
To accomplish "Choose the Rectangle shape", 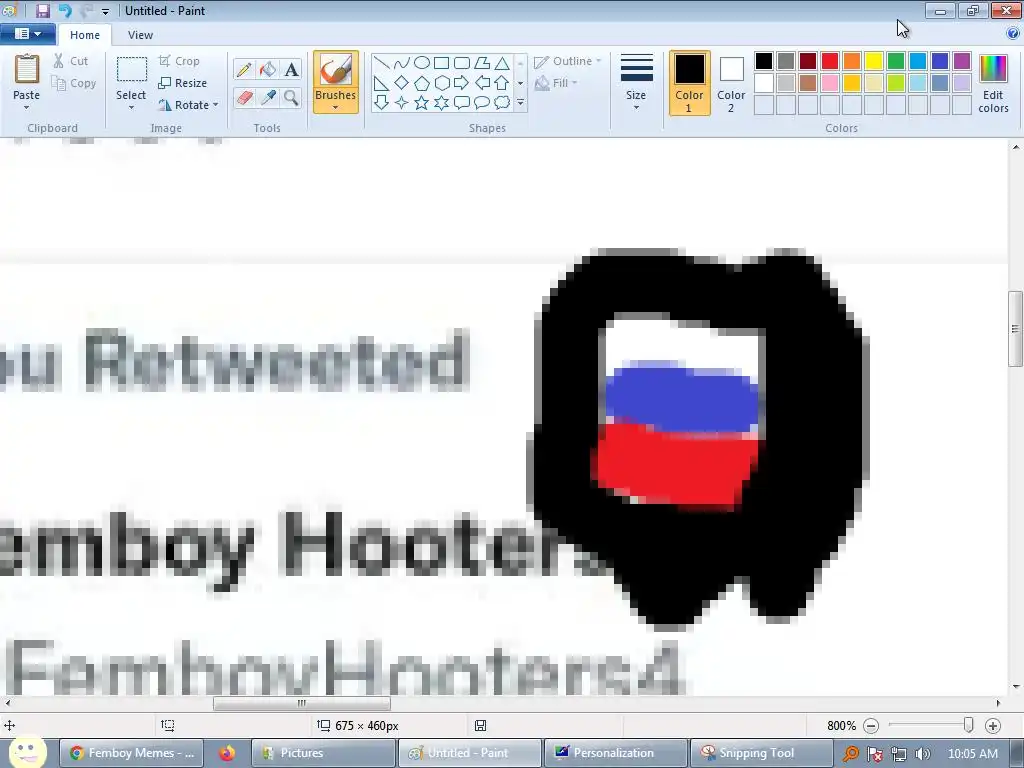I will click(442, 63).
